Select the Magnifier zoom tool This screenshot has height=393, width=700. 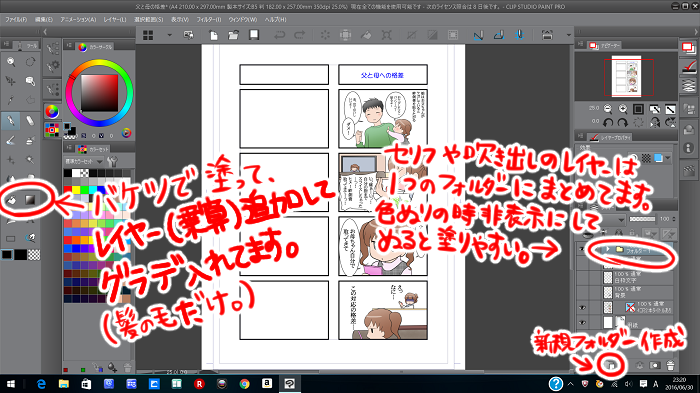(x=11, y=61)
